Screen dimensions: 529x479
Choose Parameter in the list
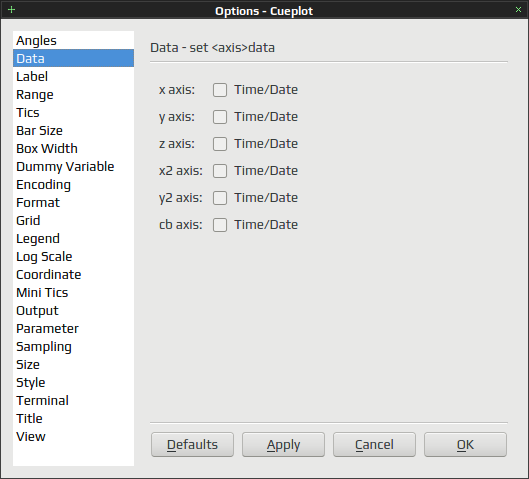(x=73, y=328)
